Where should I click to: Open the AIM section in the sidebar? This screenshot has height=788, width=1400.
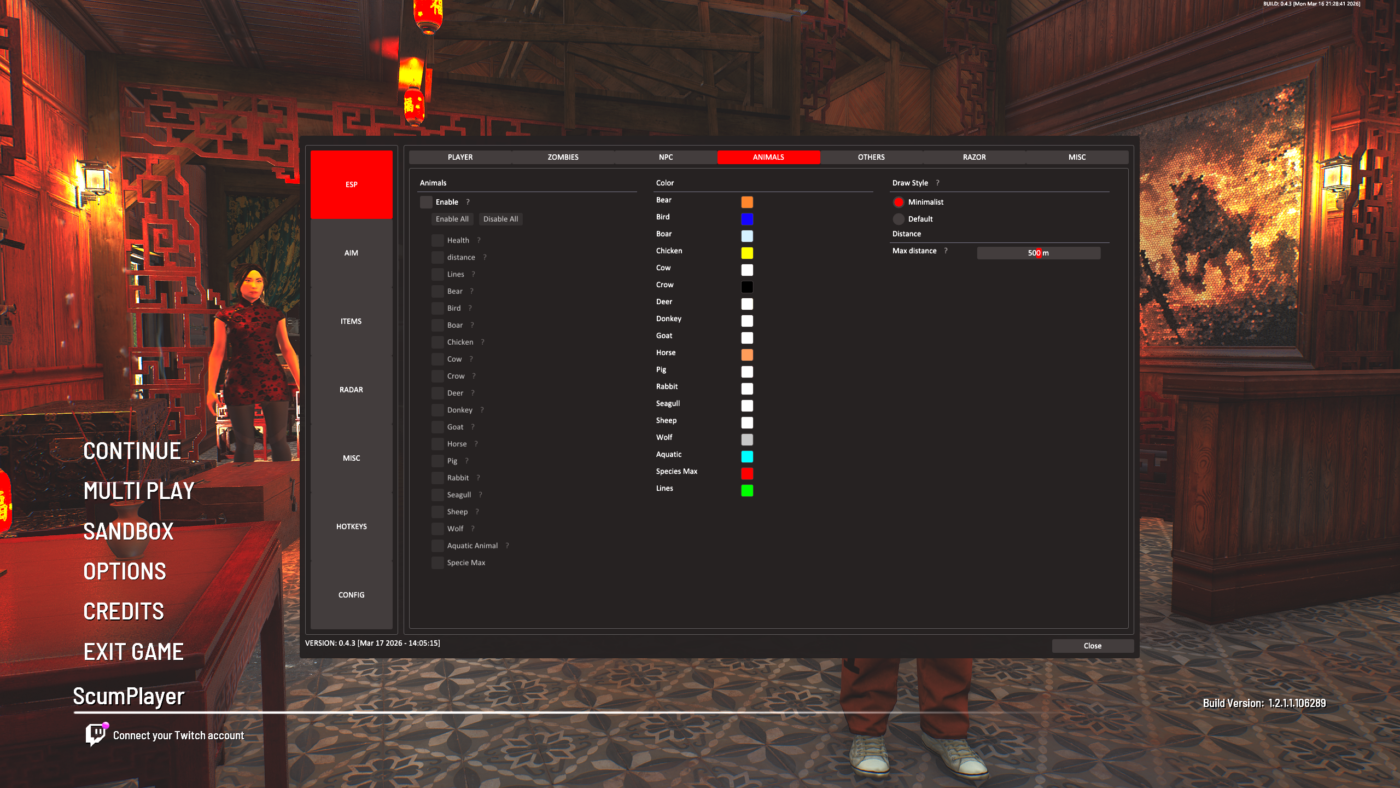pyautogui.click(x=351, y=253)
